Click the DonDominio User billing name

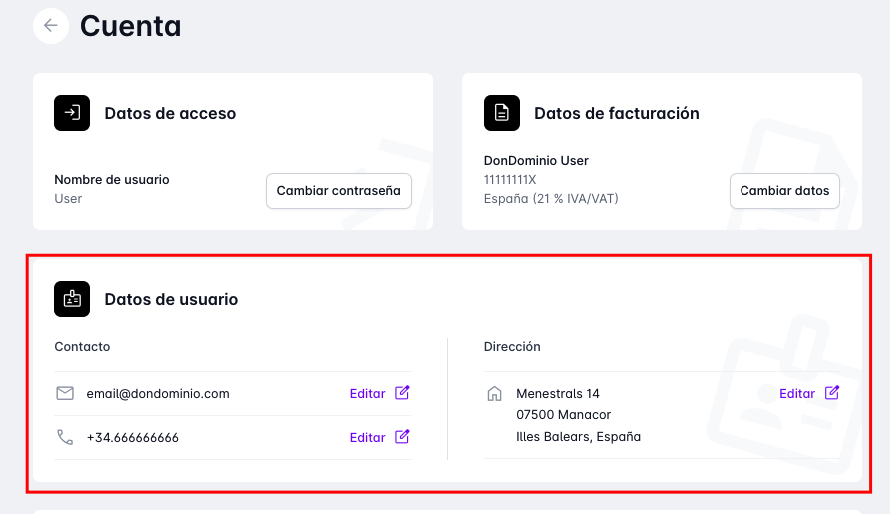[536, 161]
